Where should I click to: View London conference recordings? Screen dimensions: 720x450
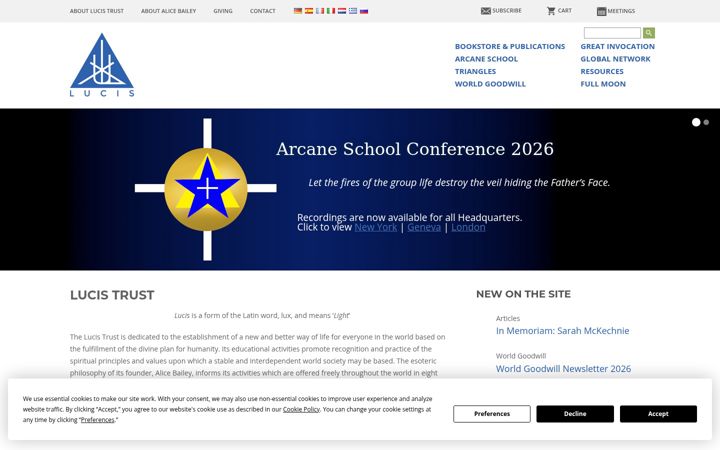pyautogui.click(x=468, y=227)
